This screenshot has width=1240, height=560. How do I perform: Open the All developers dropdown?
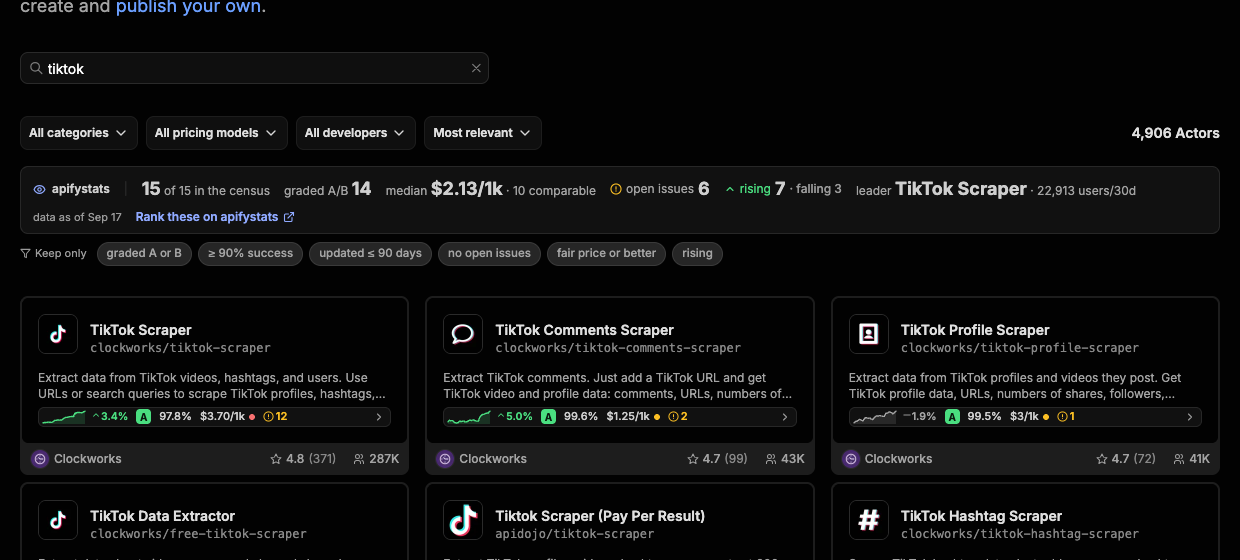[x=356, y=133]
